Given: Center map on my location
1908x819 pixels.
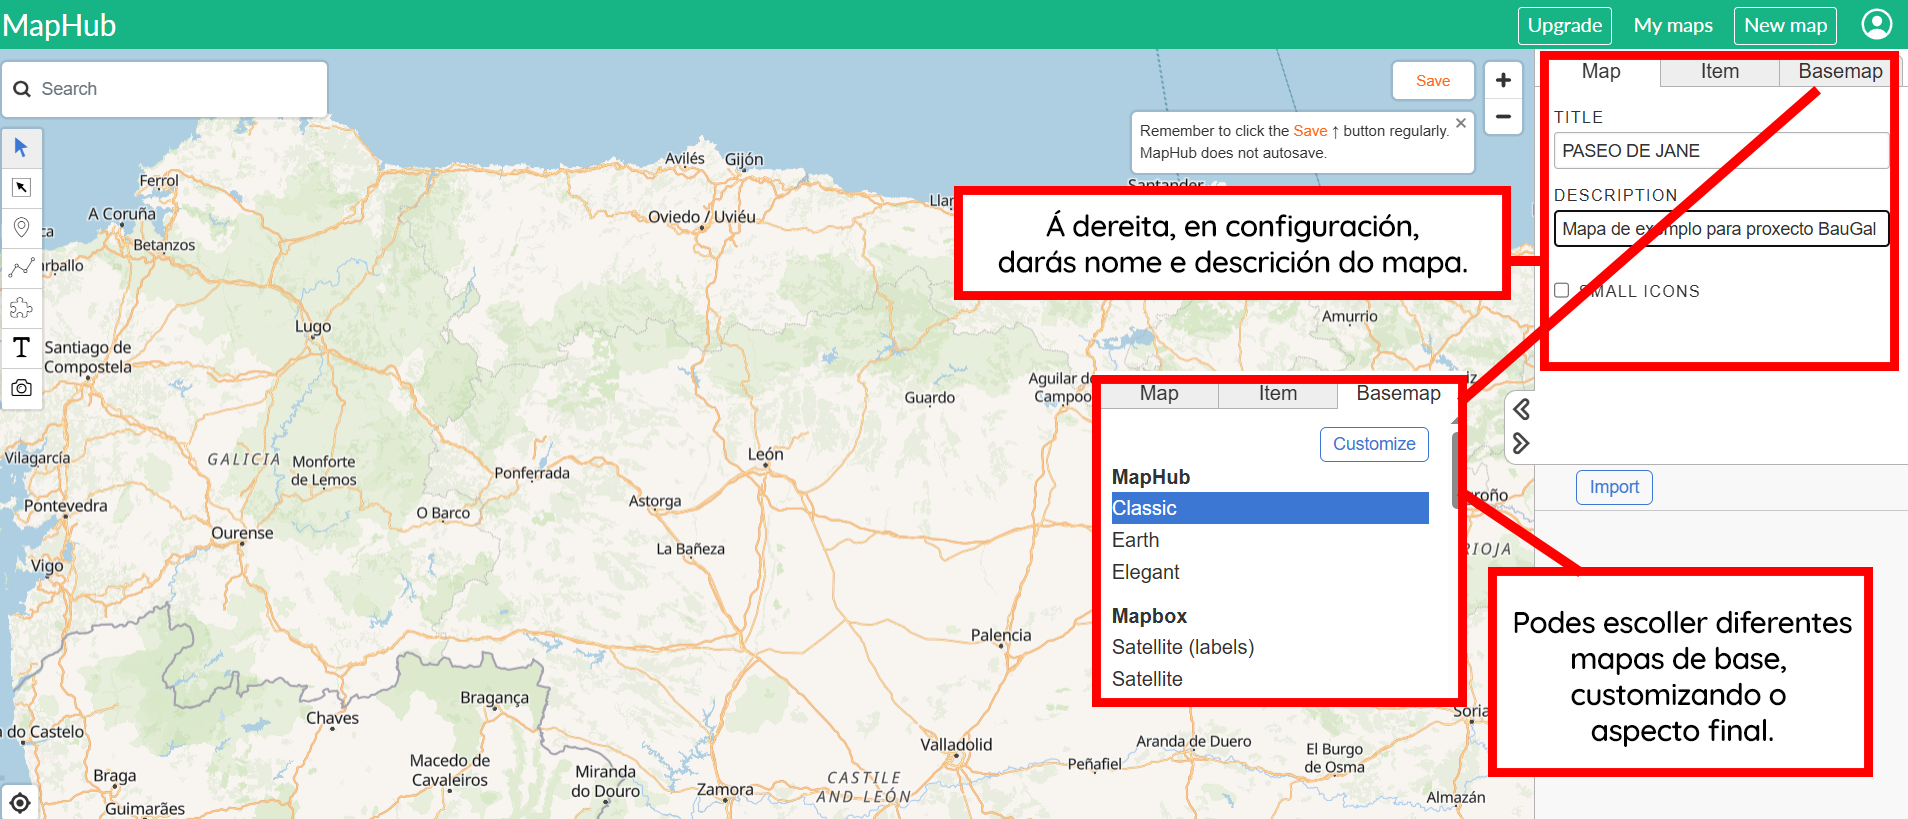Looking at the screenshot, I should [20, 802].
